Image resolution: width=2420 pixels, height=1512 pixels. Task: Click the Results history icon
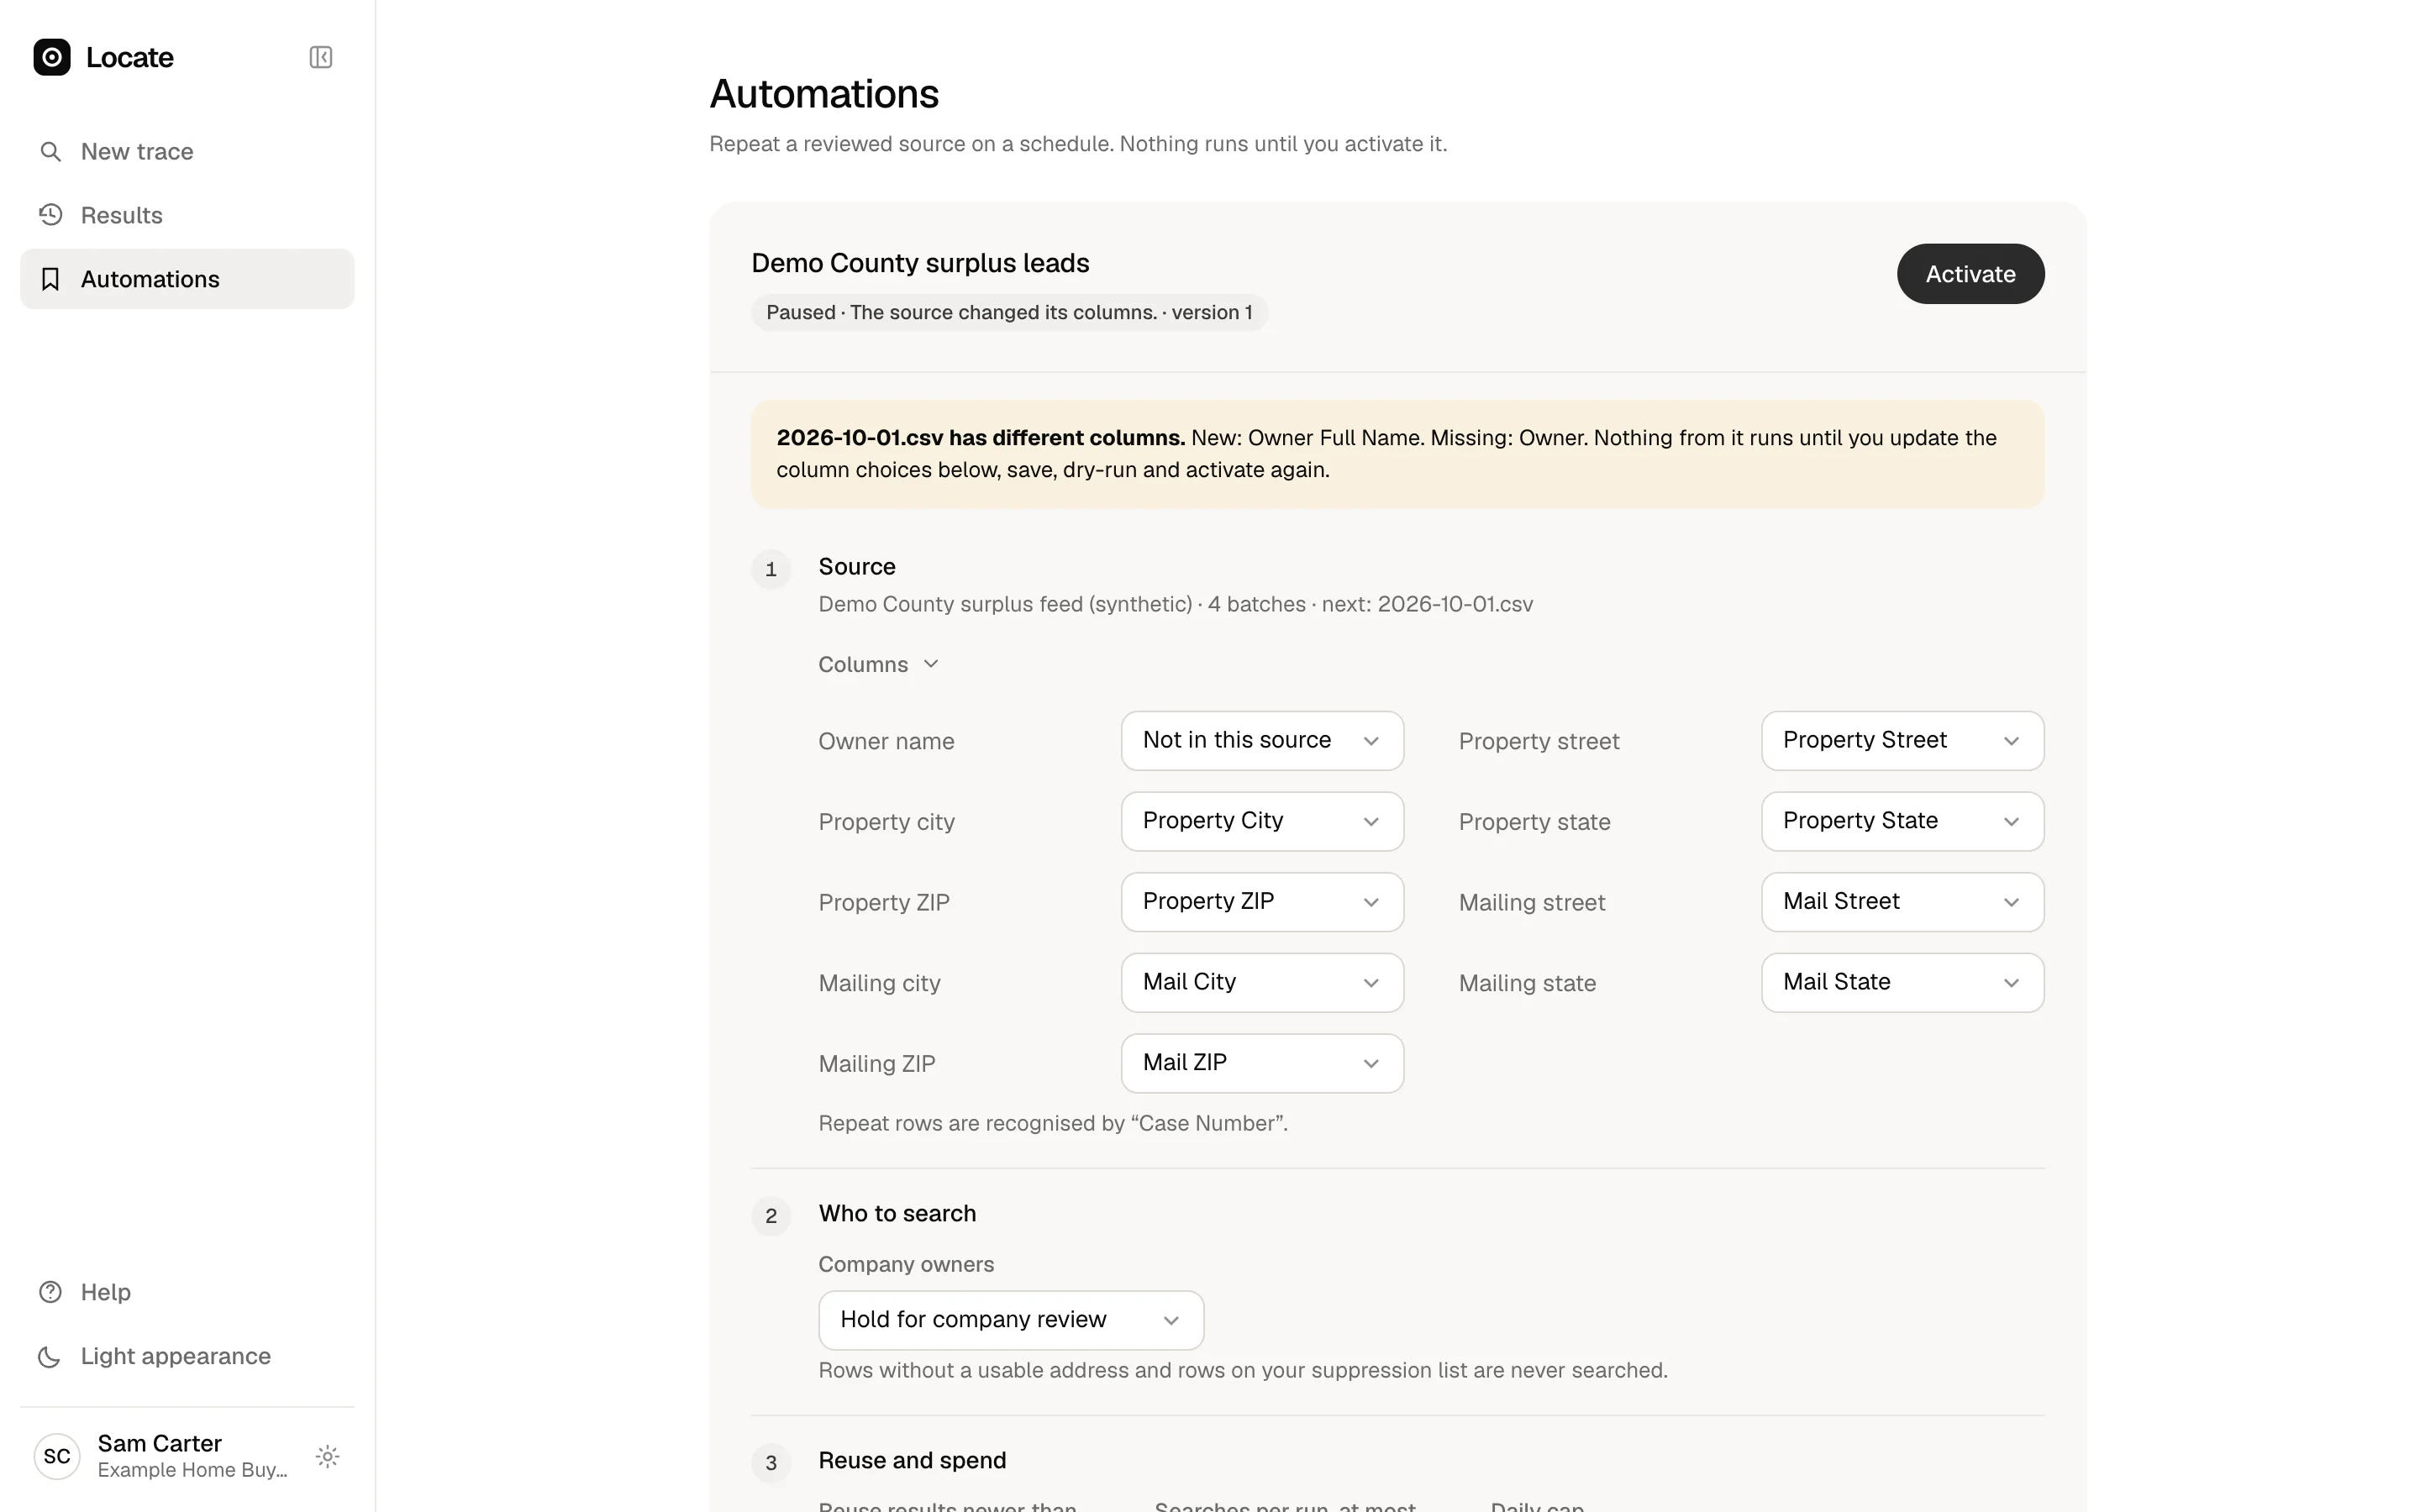[x=50, y=215]
